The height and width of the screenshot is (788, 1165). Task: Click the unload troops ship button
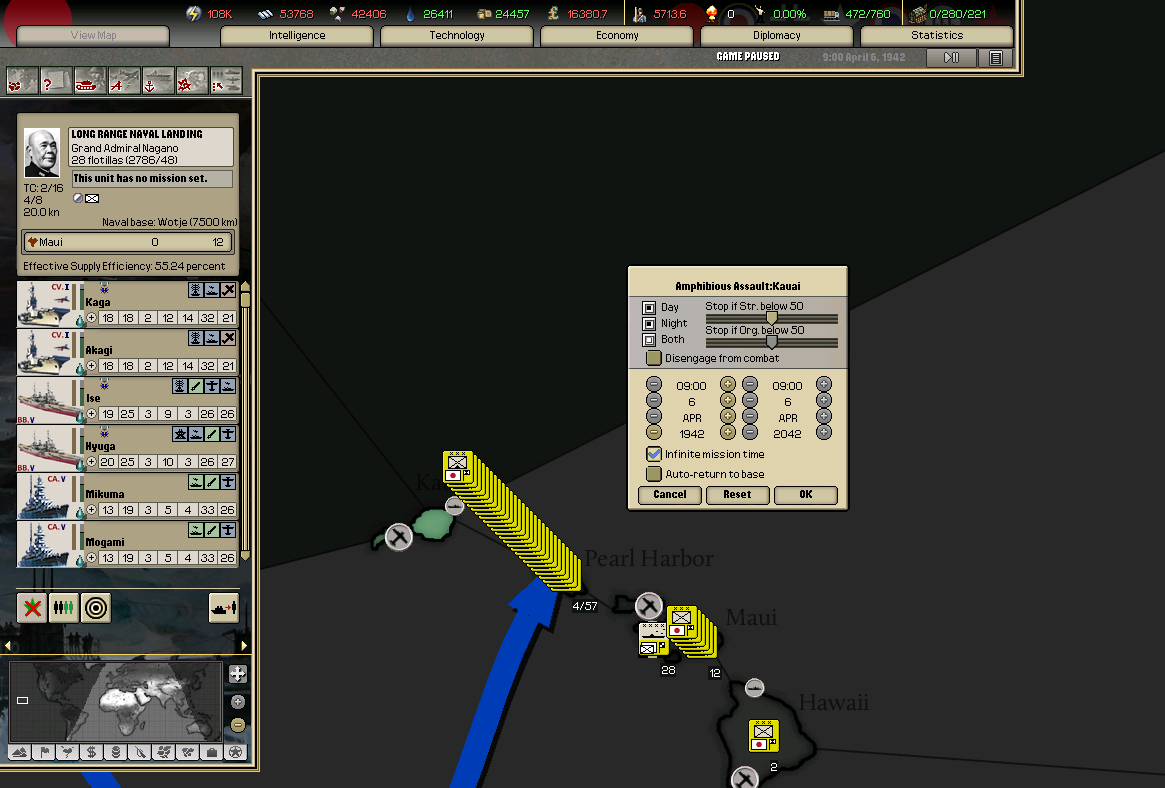tap(222, 607)
